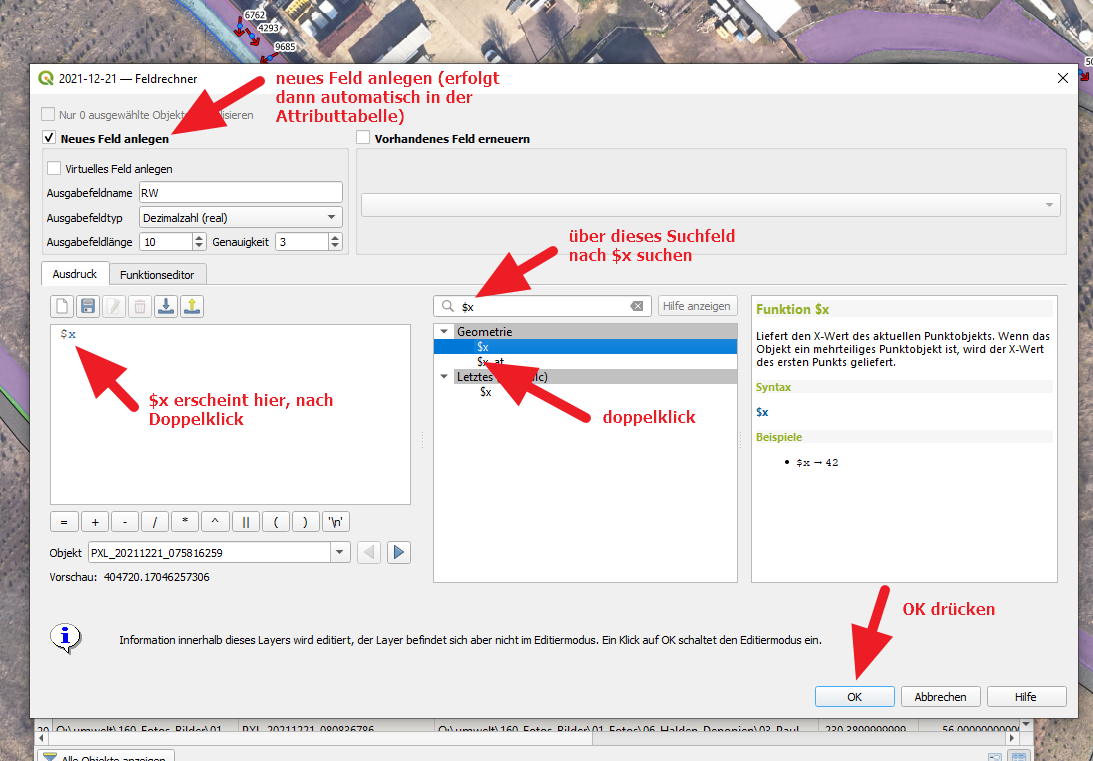Insert the plus operator into expression
The width and height of the screenshot is (1093, 761).
pyautogui.click(x=94, y=522)
